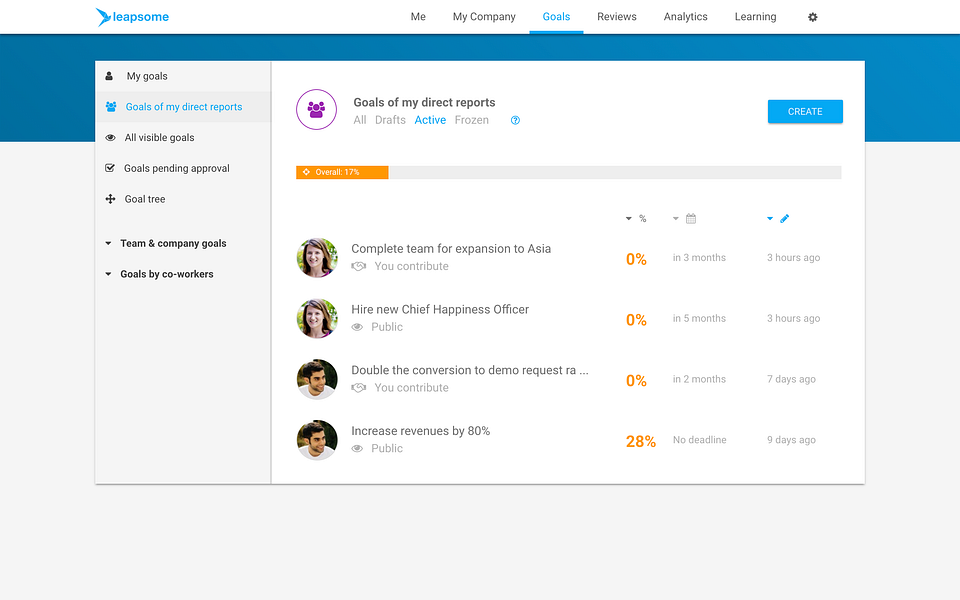Click the calendar deadline column icon
960x600 pixels.
point(691,219)
